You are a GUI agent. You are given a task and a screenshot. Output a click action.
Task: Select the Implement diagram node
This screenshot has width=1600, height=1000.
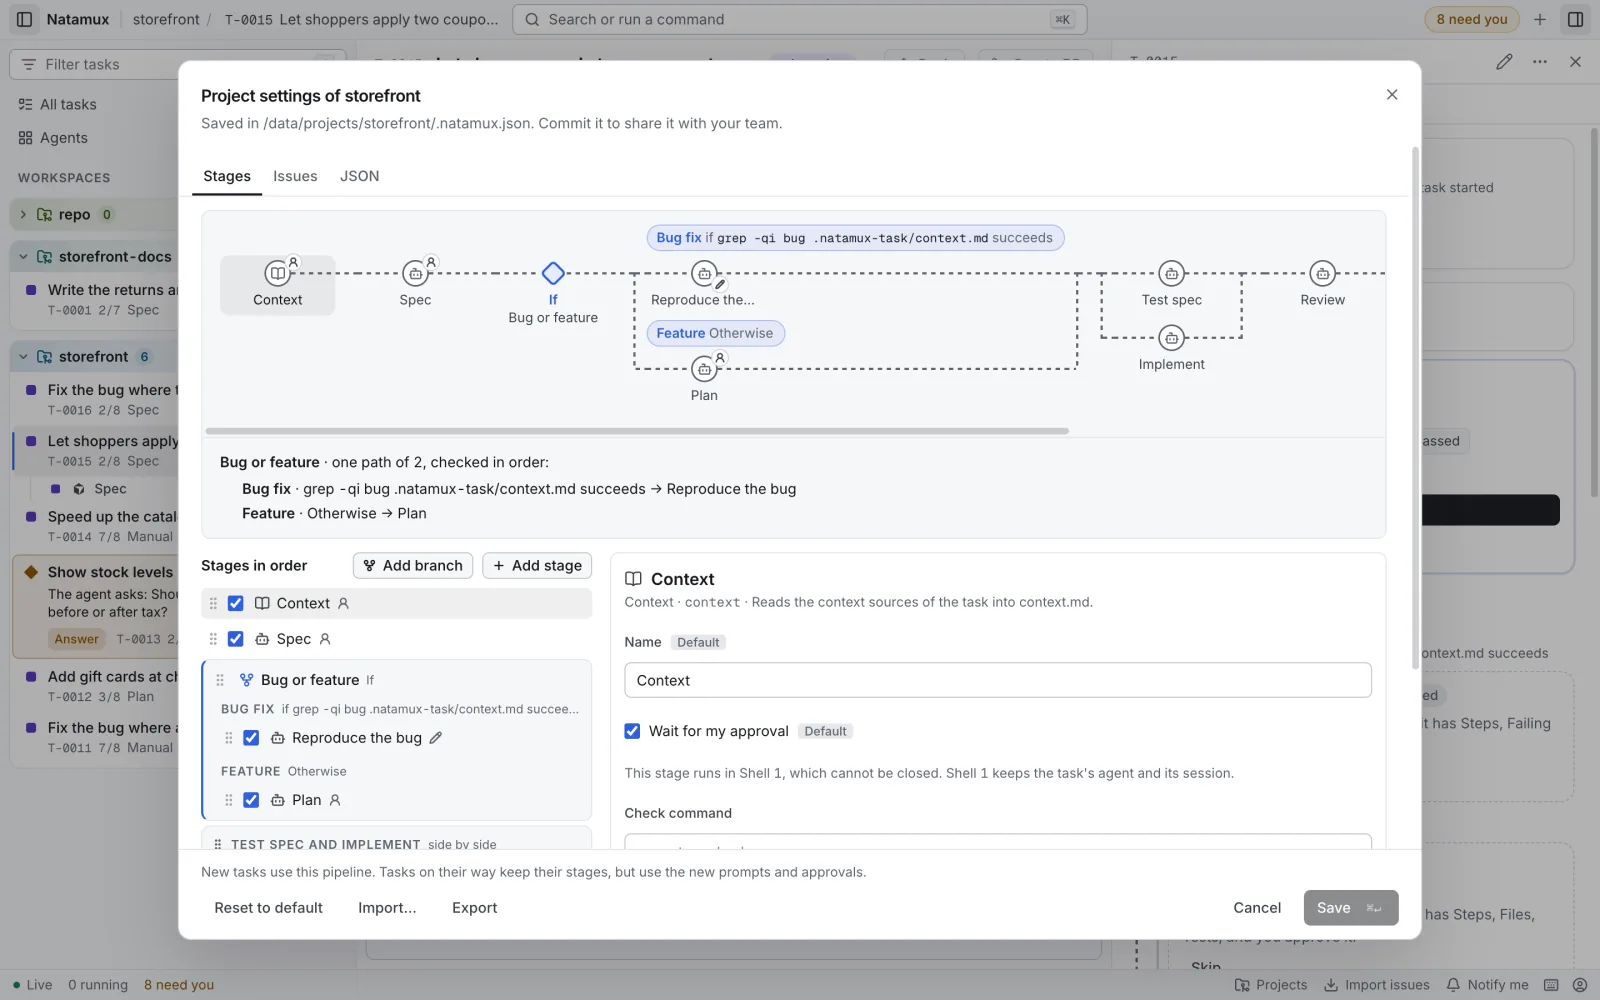(1171, 349)
